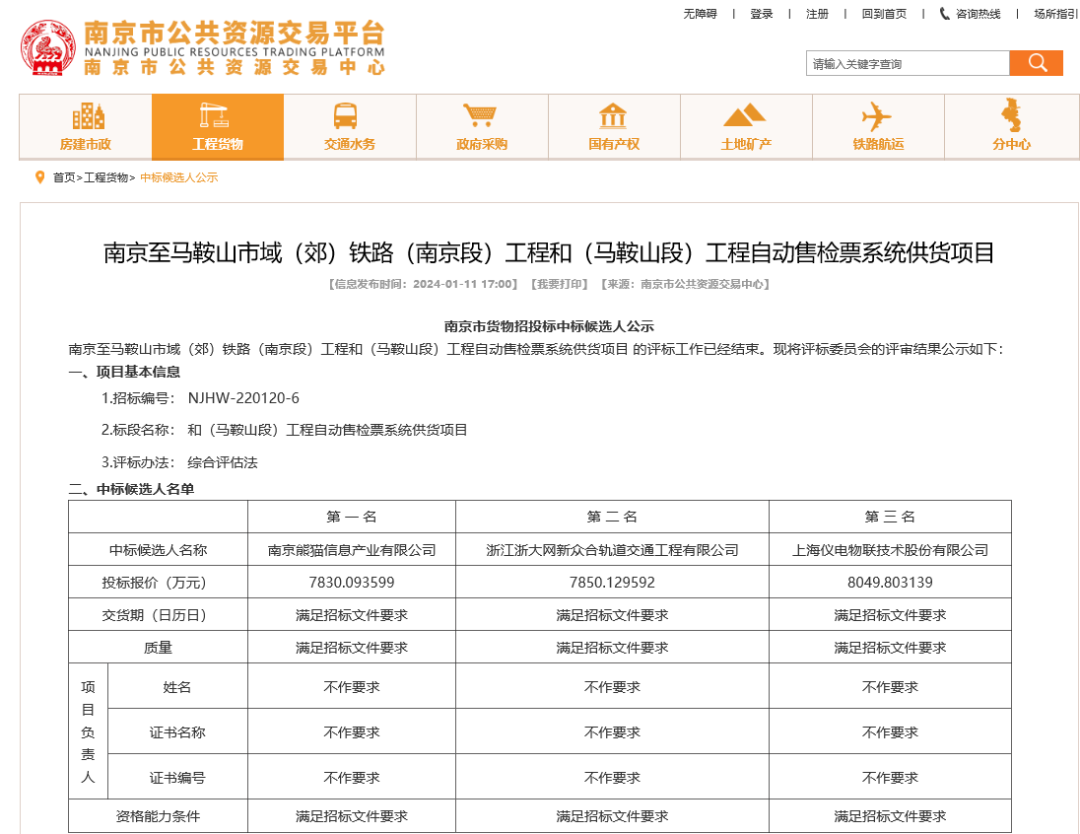Click the keyword search input field
Image resolution: width=1080 pixels, height=834 pixels.
[907, 64]
